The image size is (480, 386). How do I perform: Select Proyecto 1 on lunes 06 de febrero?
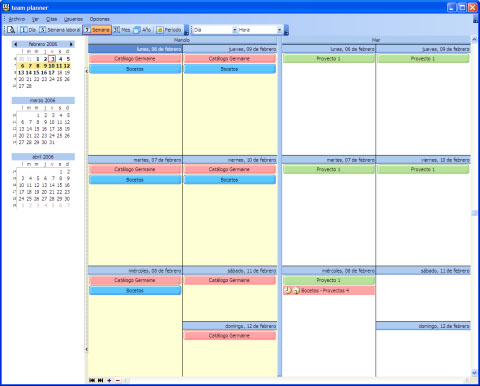tap(329, 59)
